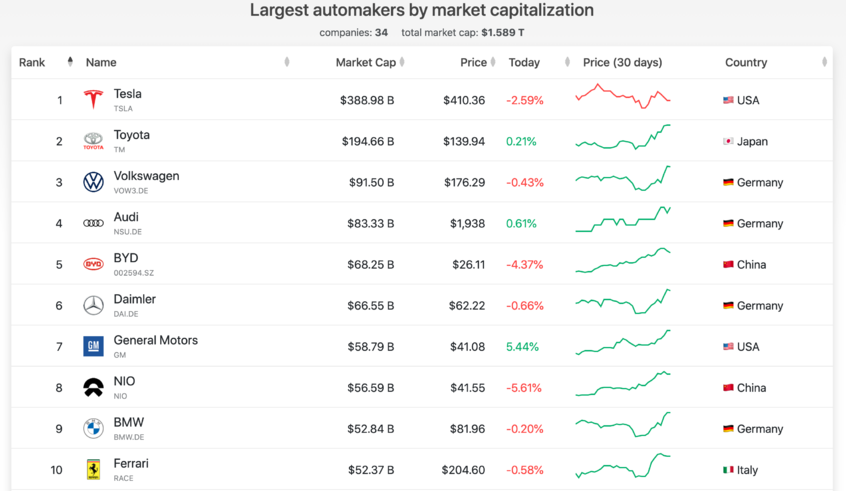Open the Tesla company link

pos(127,94)
